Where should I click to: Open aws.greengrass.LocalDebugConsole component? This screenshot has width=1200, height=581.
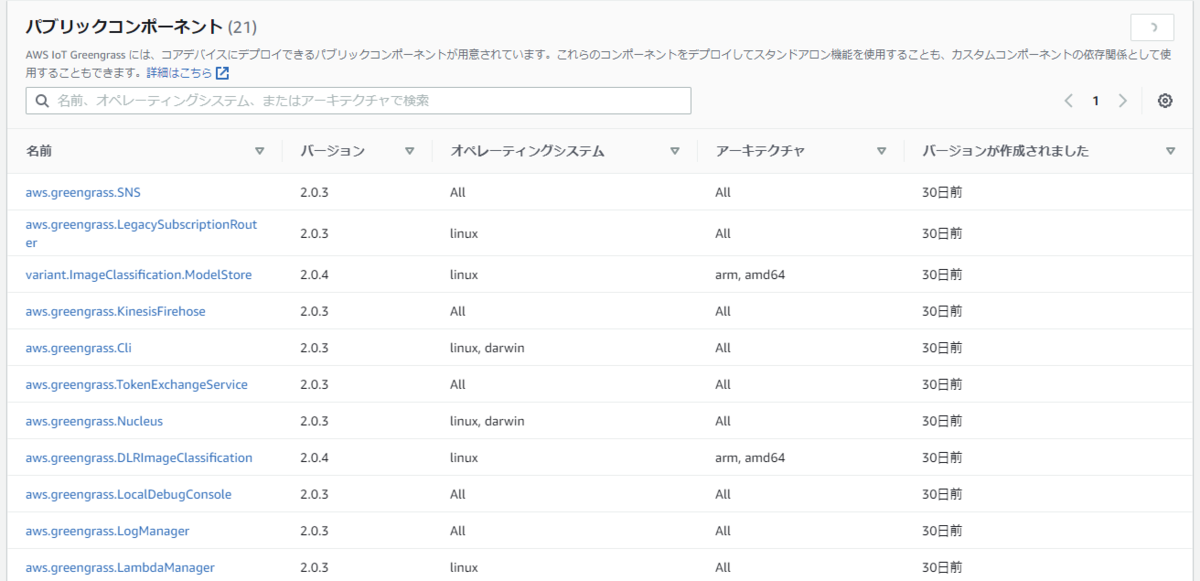[129, 494]
